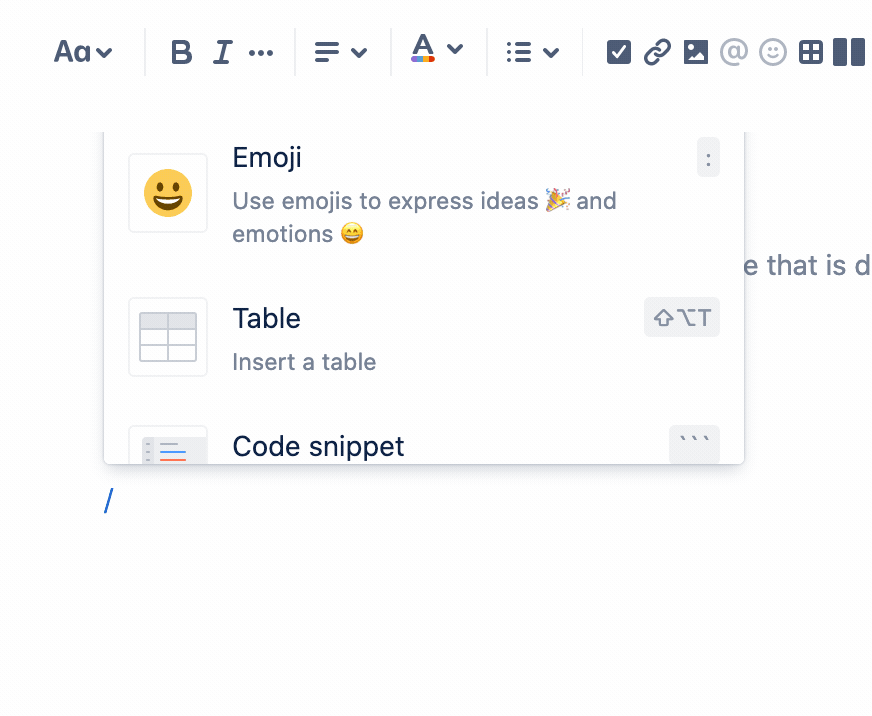
Task: Click the backtick shortcut badge for Code snippet
Action: 695,444
